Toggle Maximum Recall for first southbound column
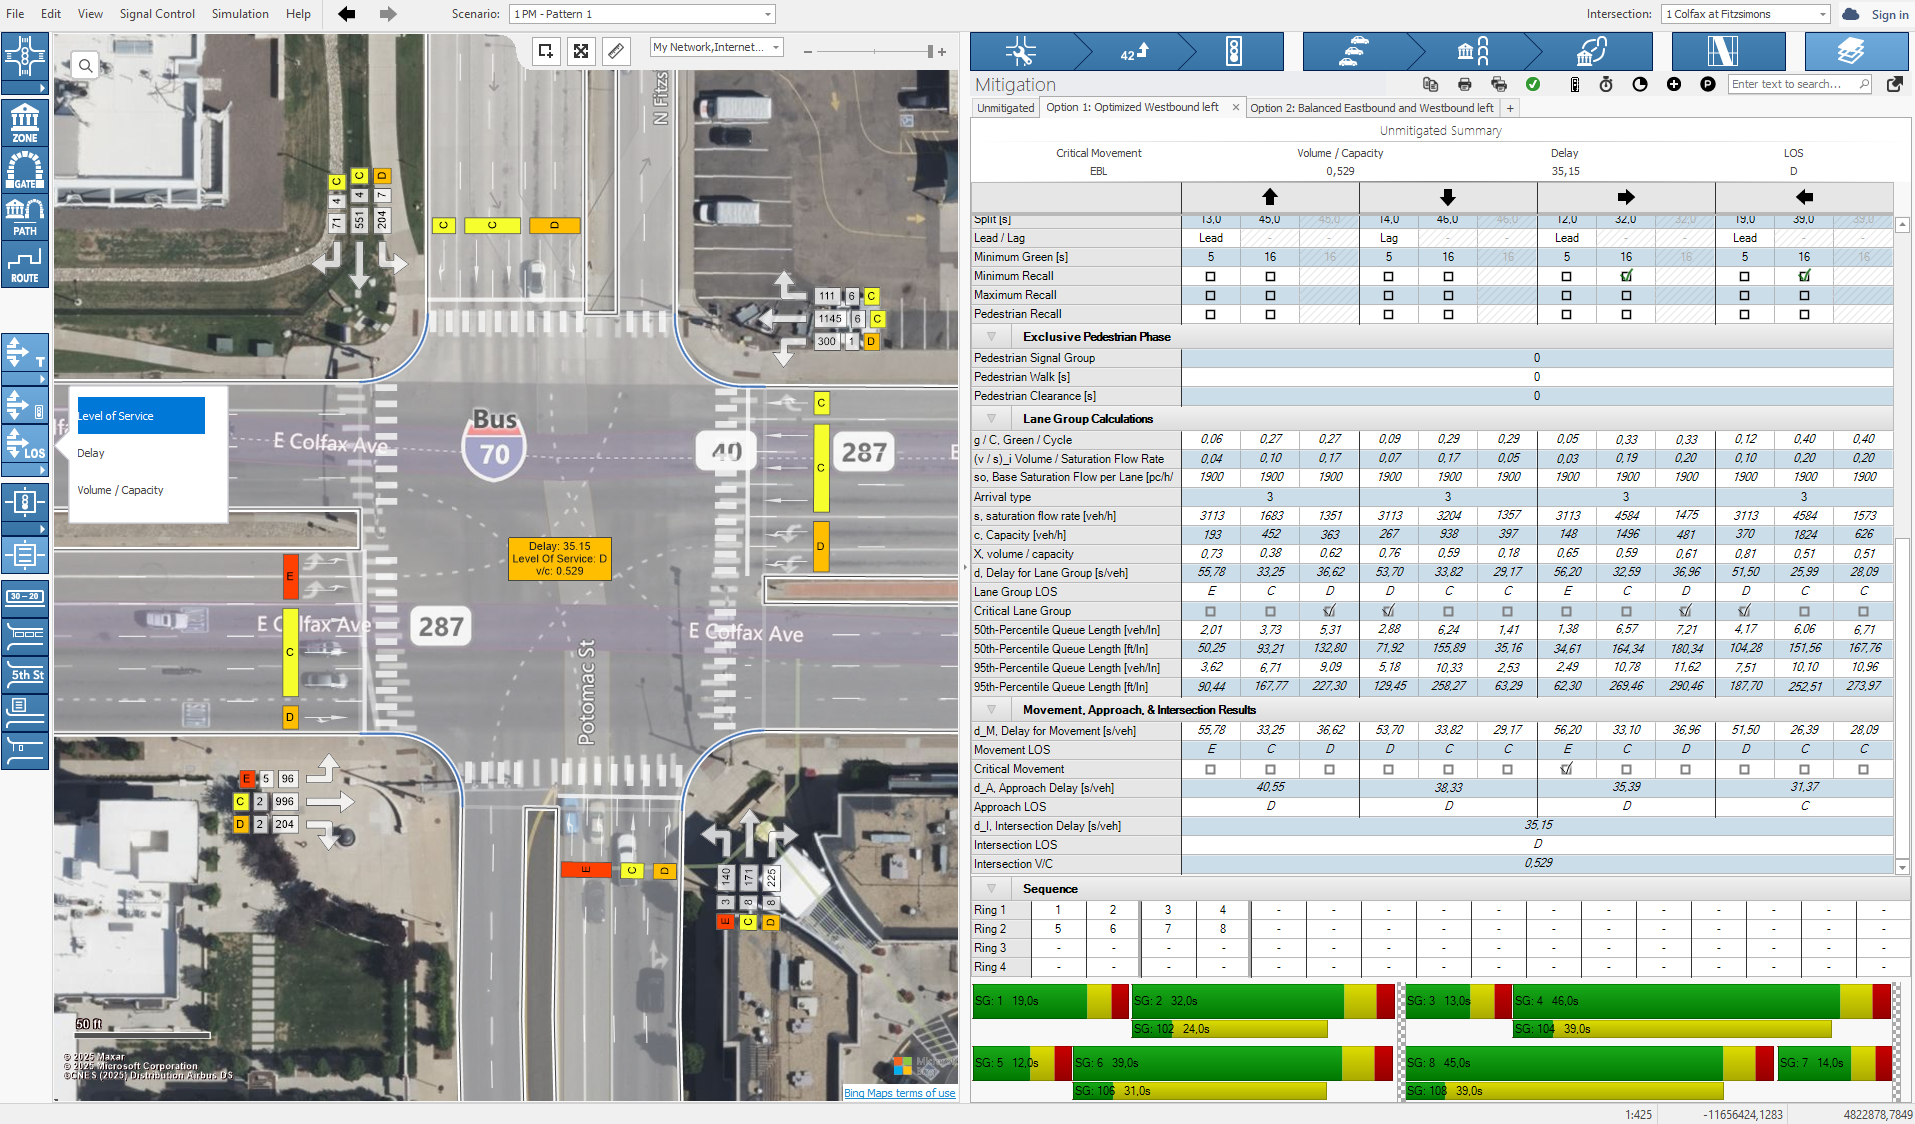Screen dimensions: 1915x1124 (1389, 295)
